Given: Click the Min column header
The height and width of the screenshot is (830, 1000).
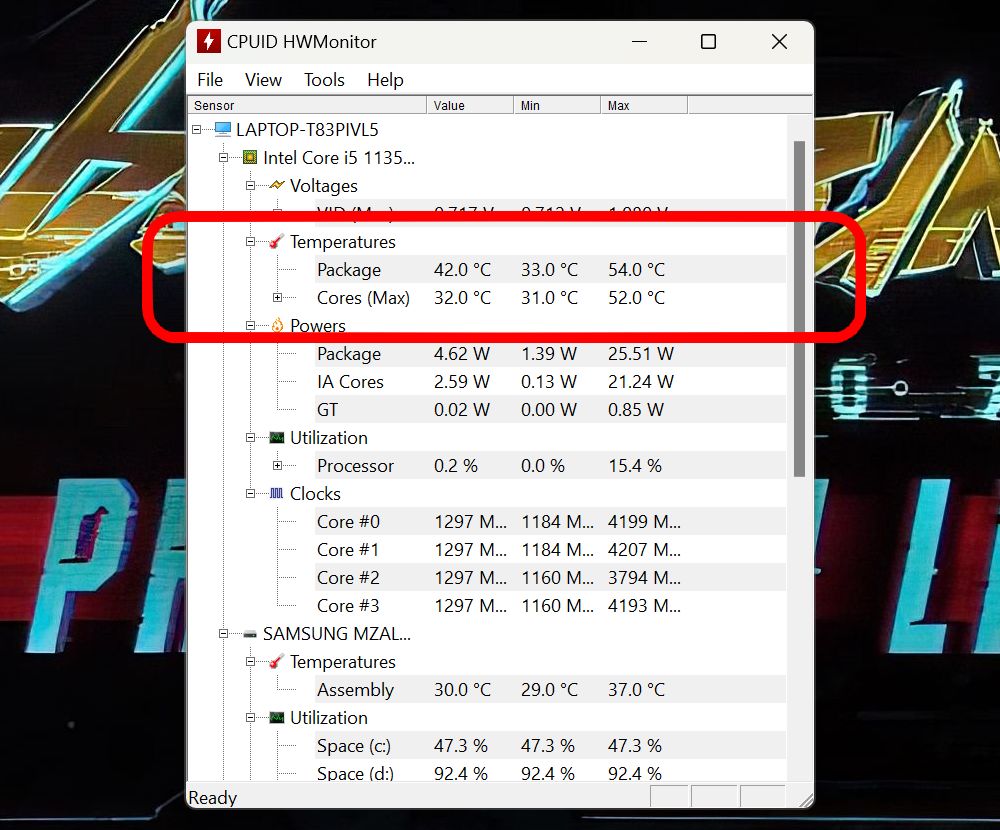Looking at the screenshot, I should tap(557, 105).
